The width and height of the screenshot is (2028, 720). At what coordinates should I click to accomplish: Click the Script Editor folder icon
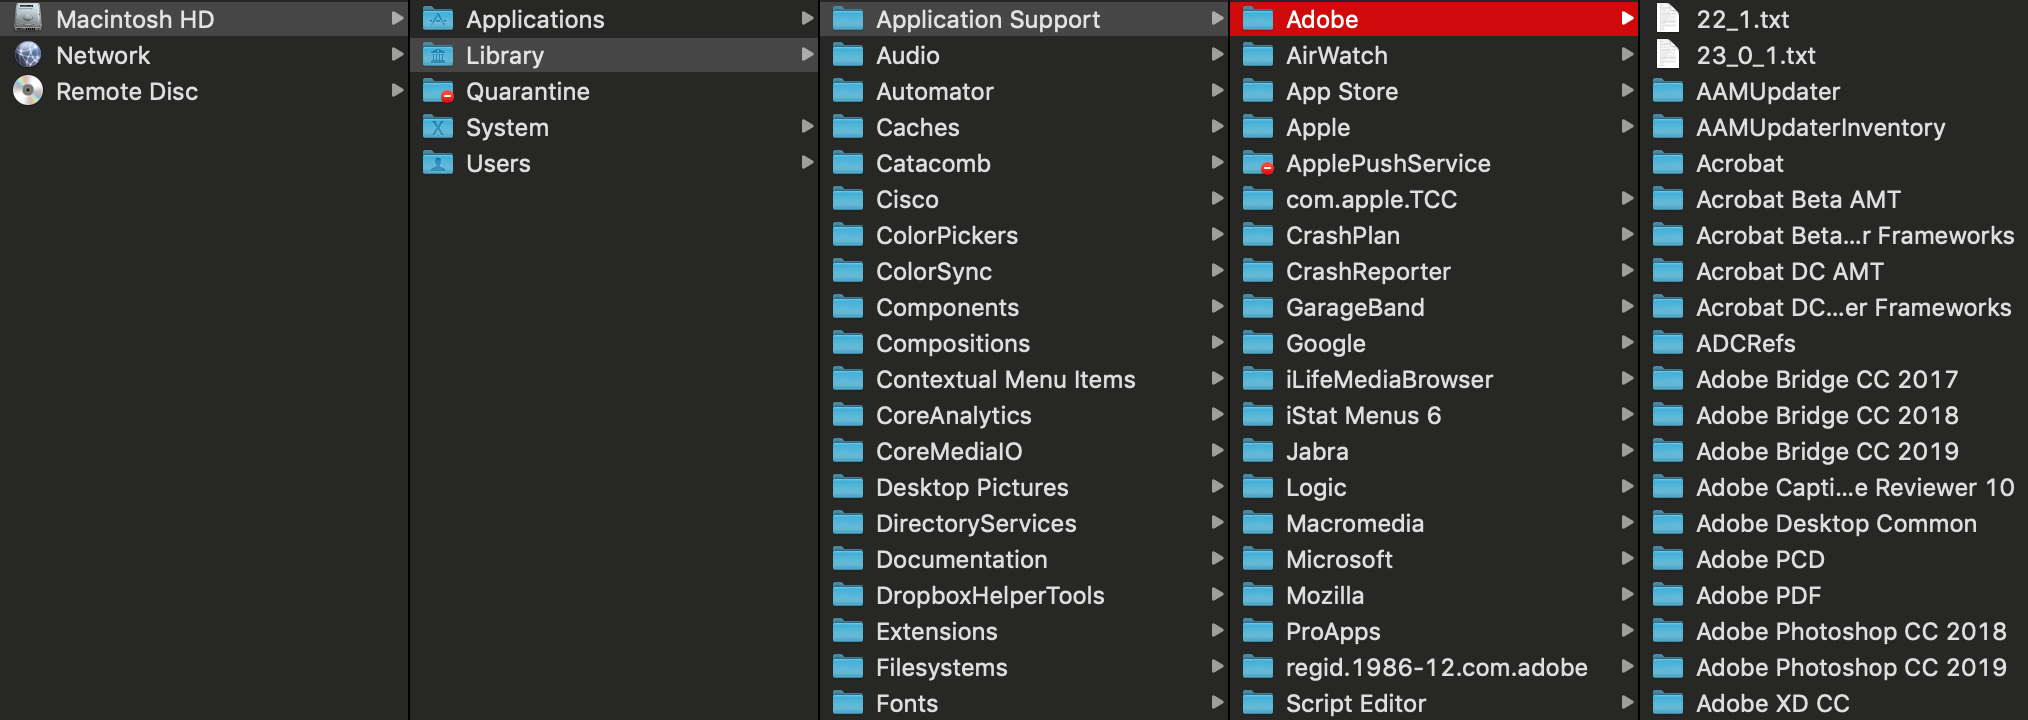[1258, 703]
